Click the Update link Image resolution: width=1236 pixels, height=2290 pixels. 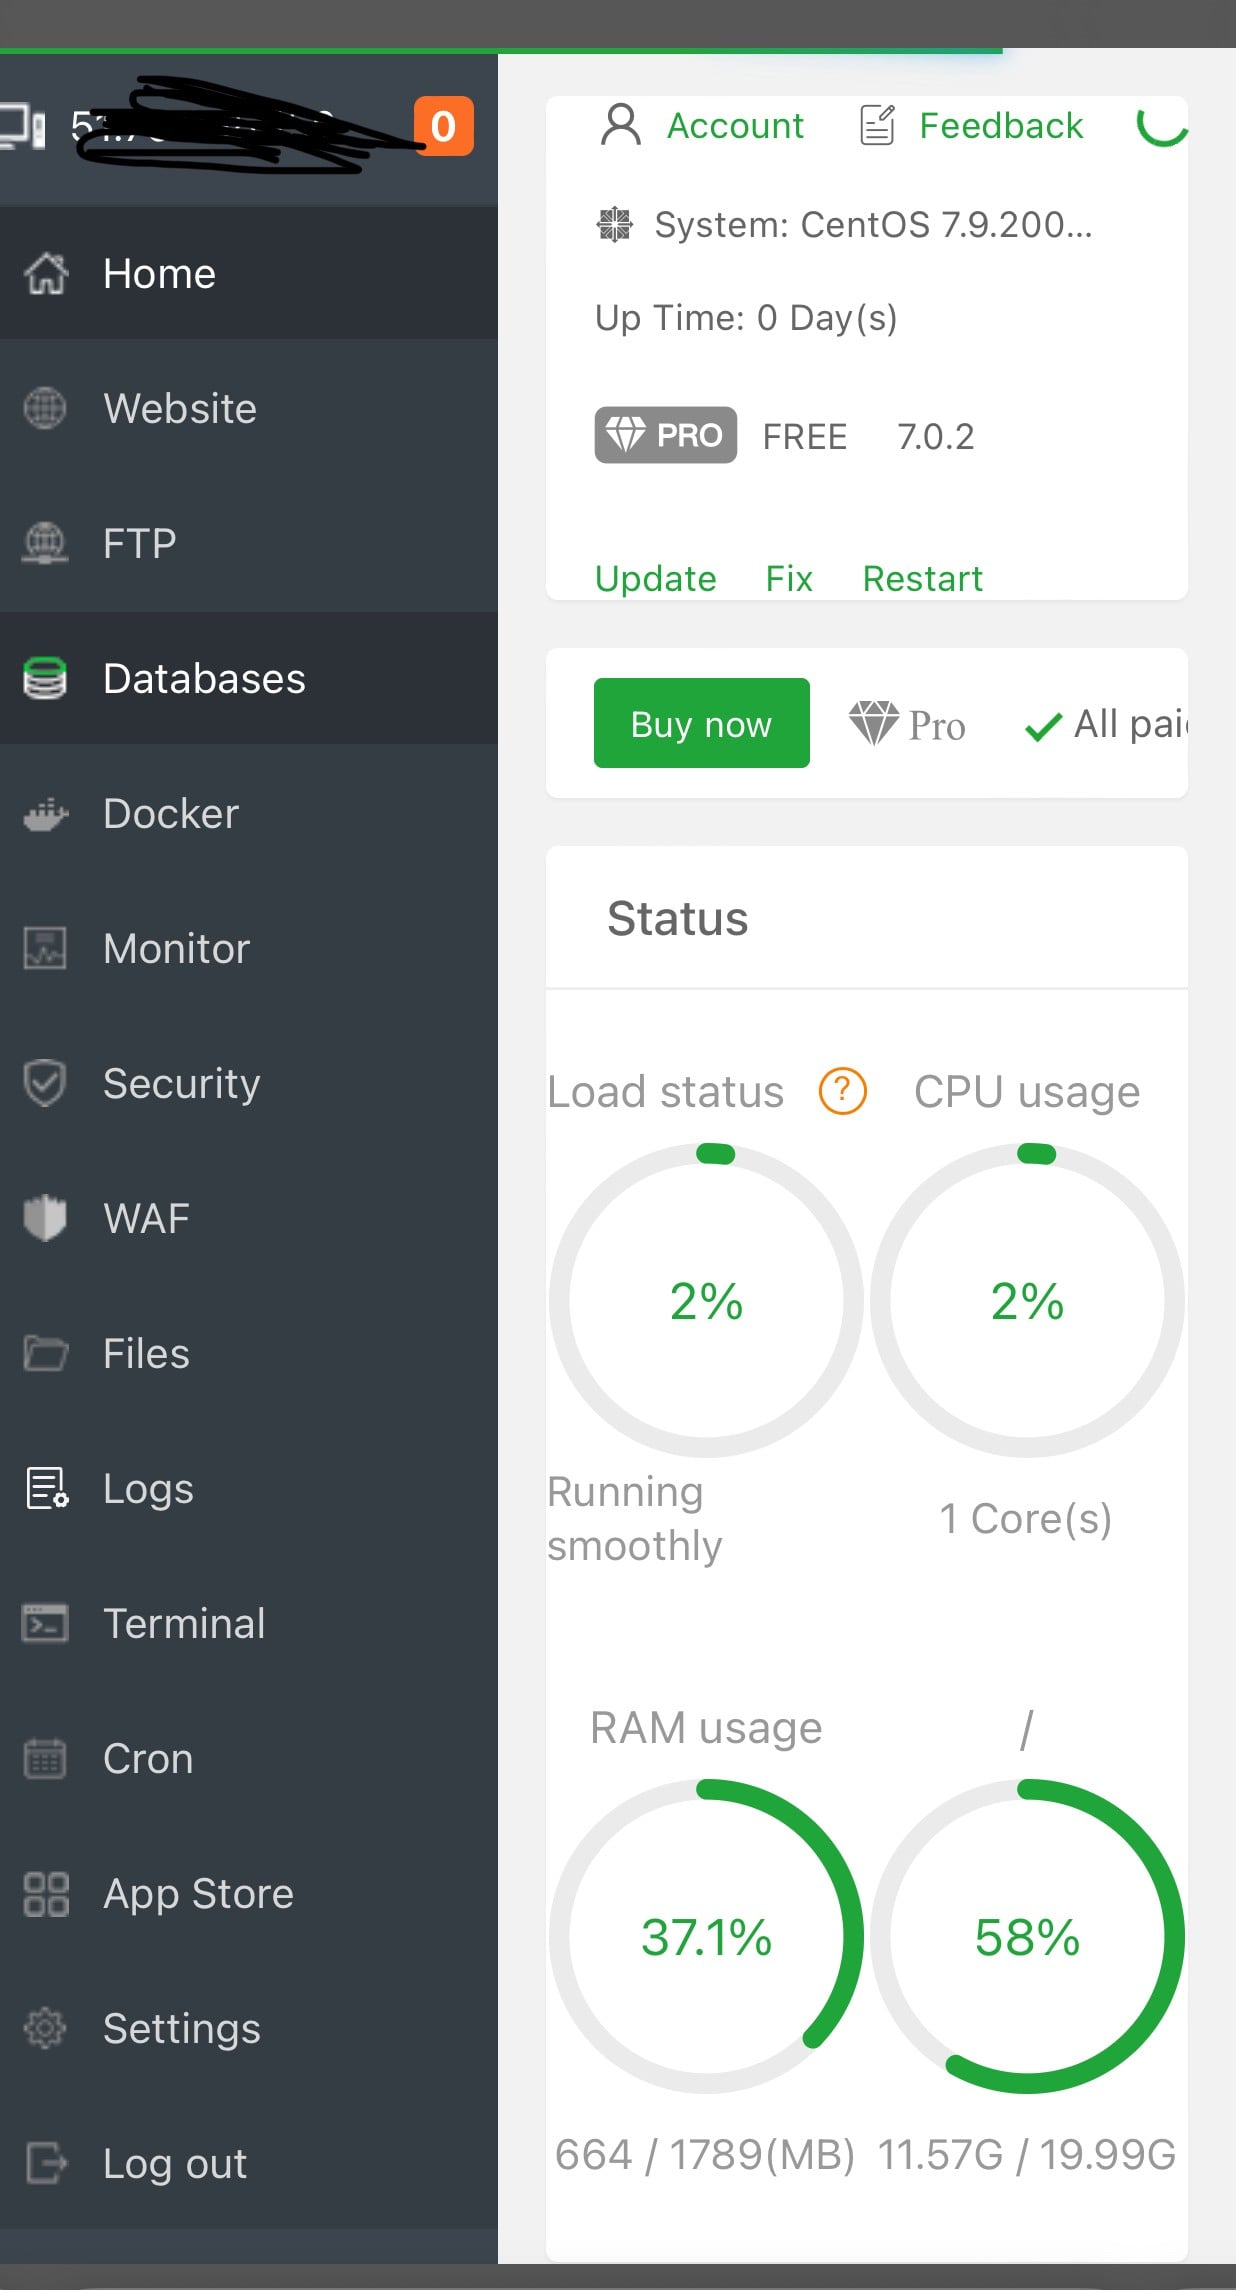655,579
